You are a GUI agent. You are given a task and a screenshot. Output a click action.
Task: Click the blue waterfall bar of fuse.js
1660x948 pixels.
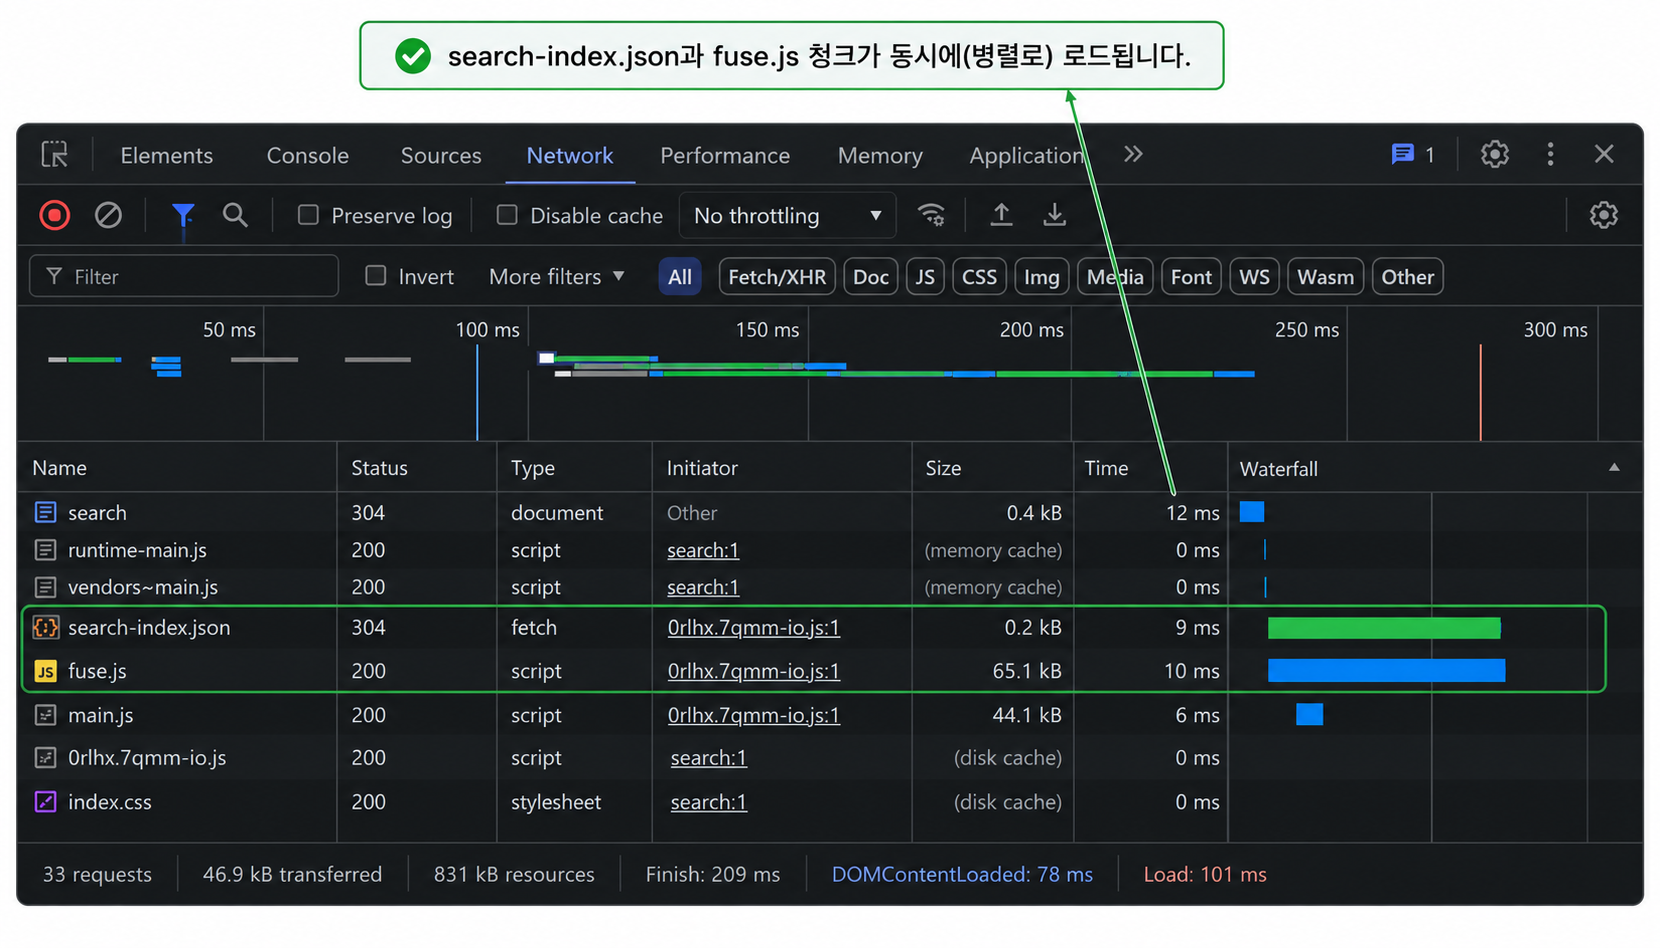(1387, 670)
